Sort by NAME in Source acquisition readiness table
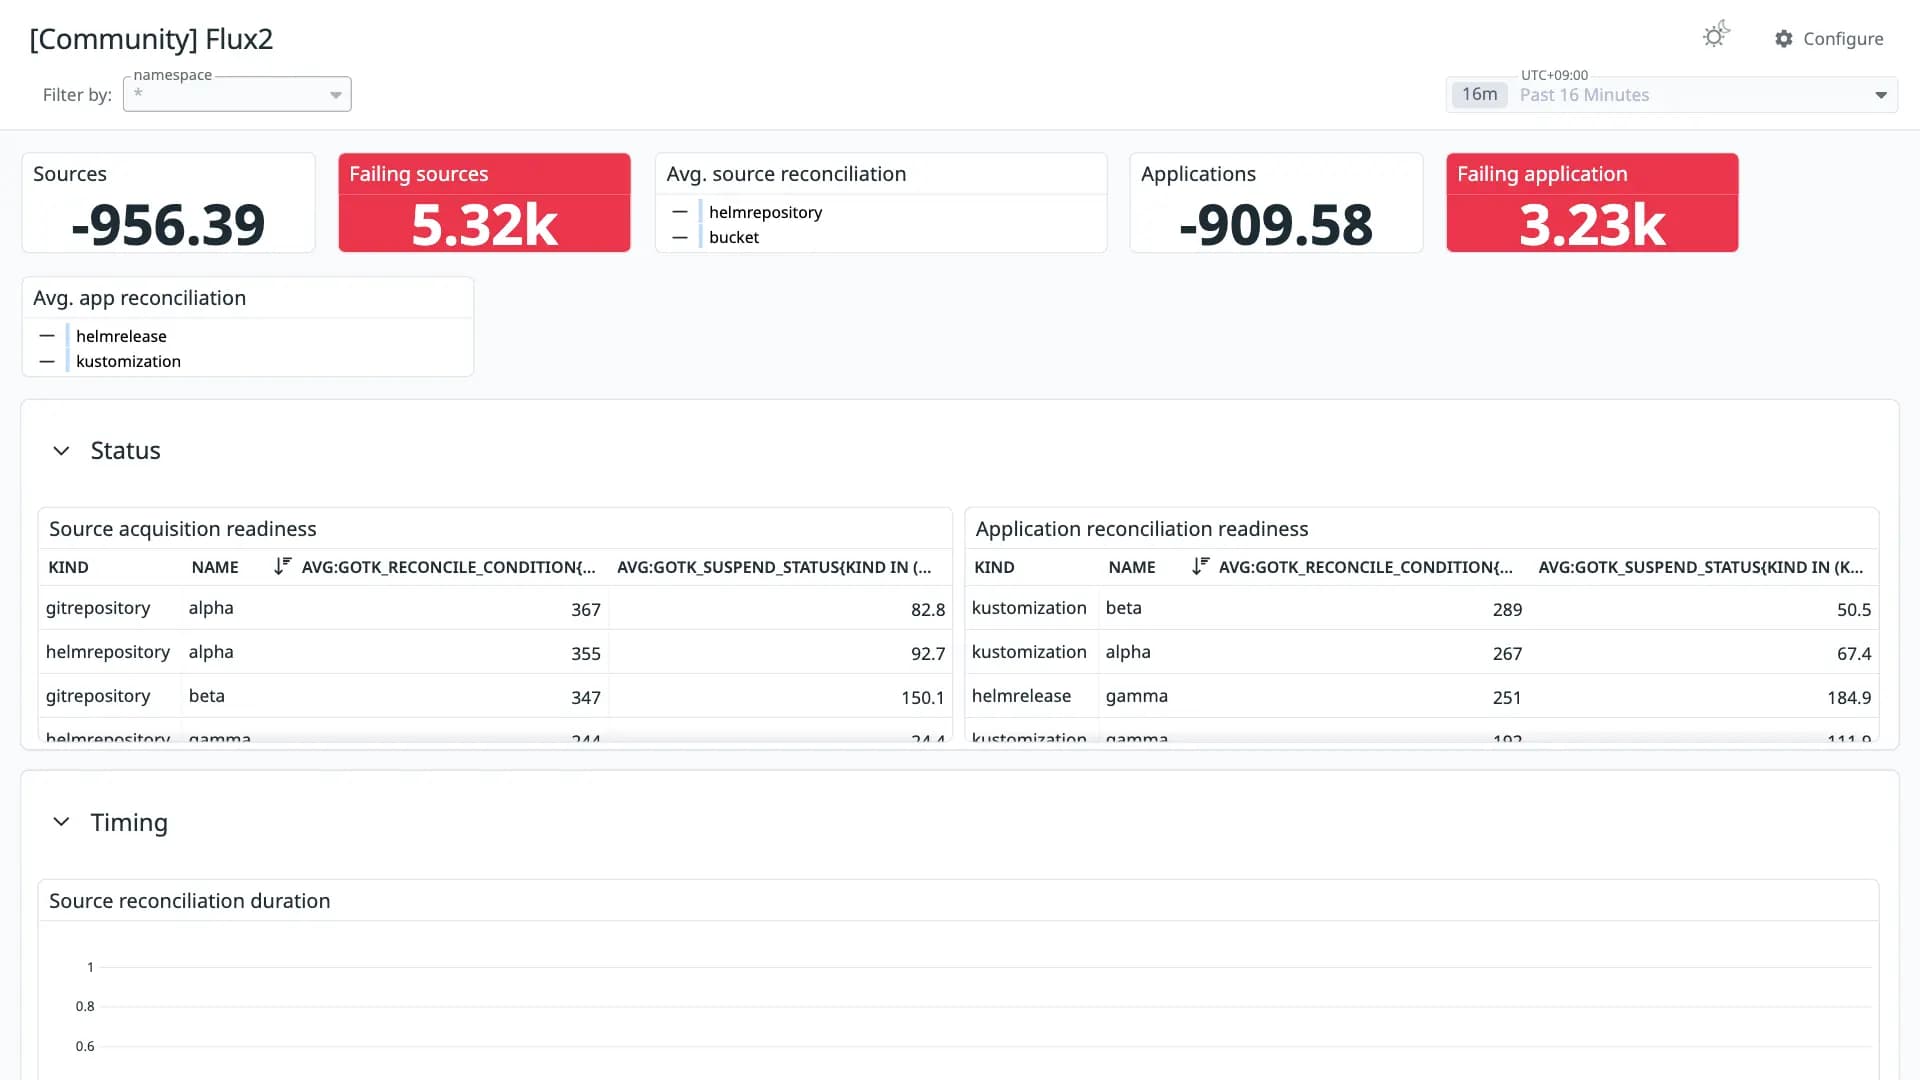Screen dimensions: 1920x1080 tap(215, 567)
